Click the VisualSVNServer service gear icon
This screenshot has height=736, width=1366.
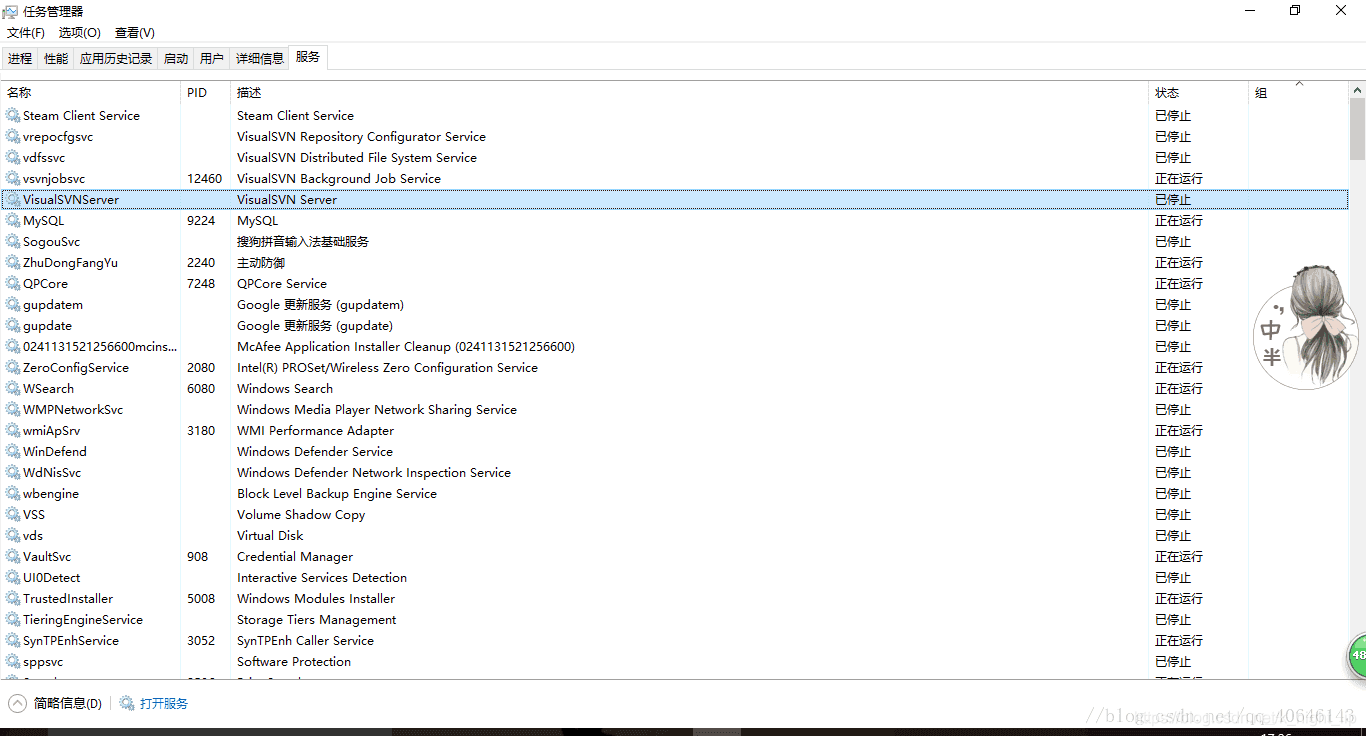(13, 200)
